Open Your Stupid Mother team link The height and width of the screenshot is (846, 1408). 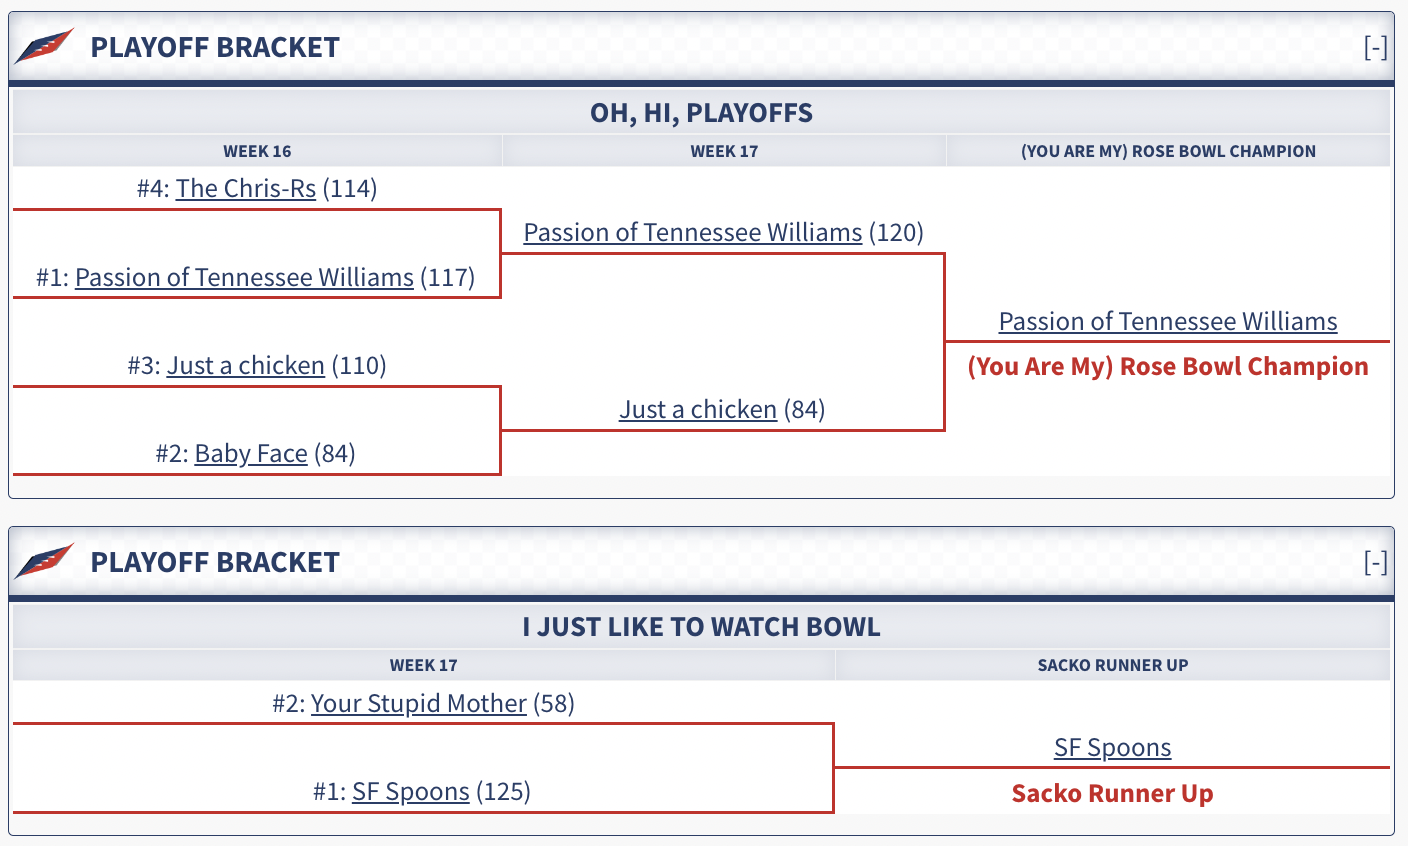(418, 703)
